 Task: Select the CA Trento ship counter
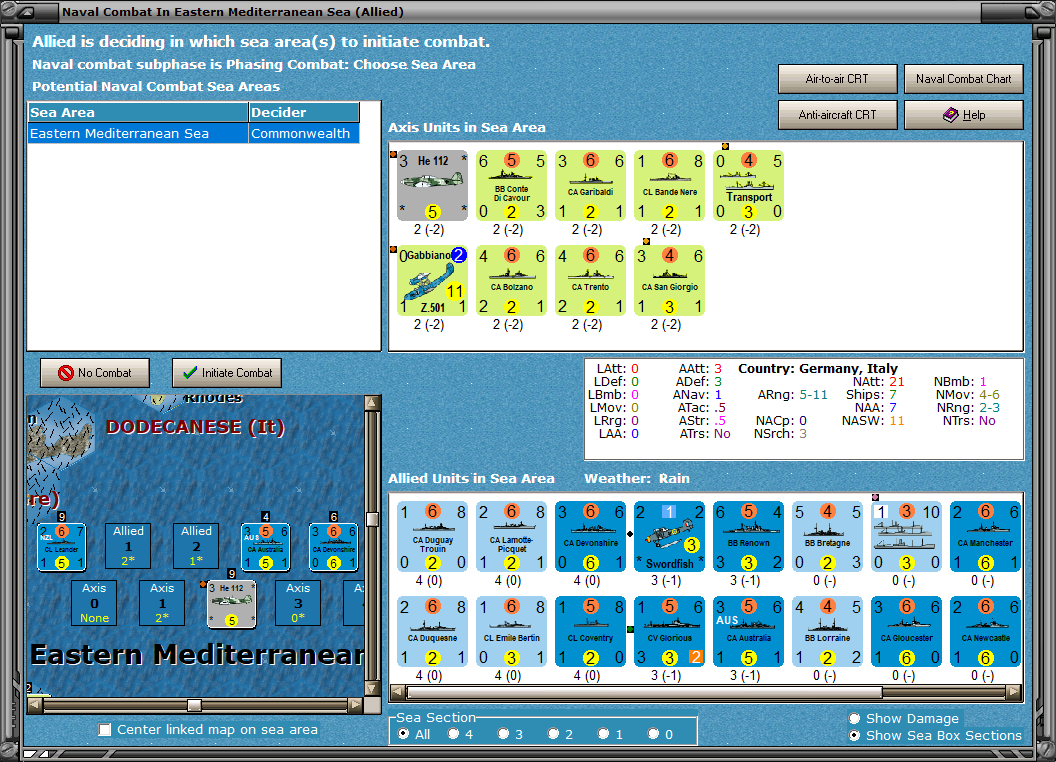tap(590, 280)
